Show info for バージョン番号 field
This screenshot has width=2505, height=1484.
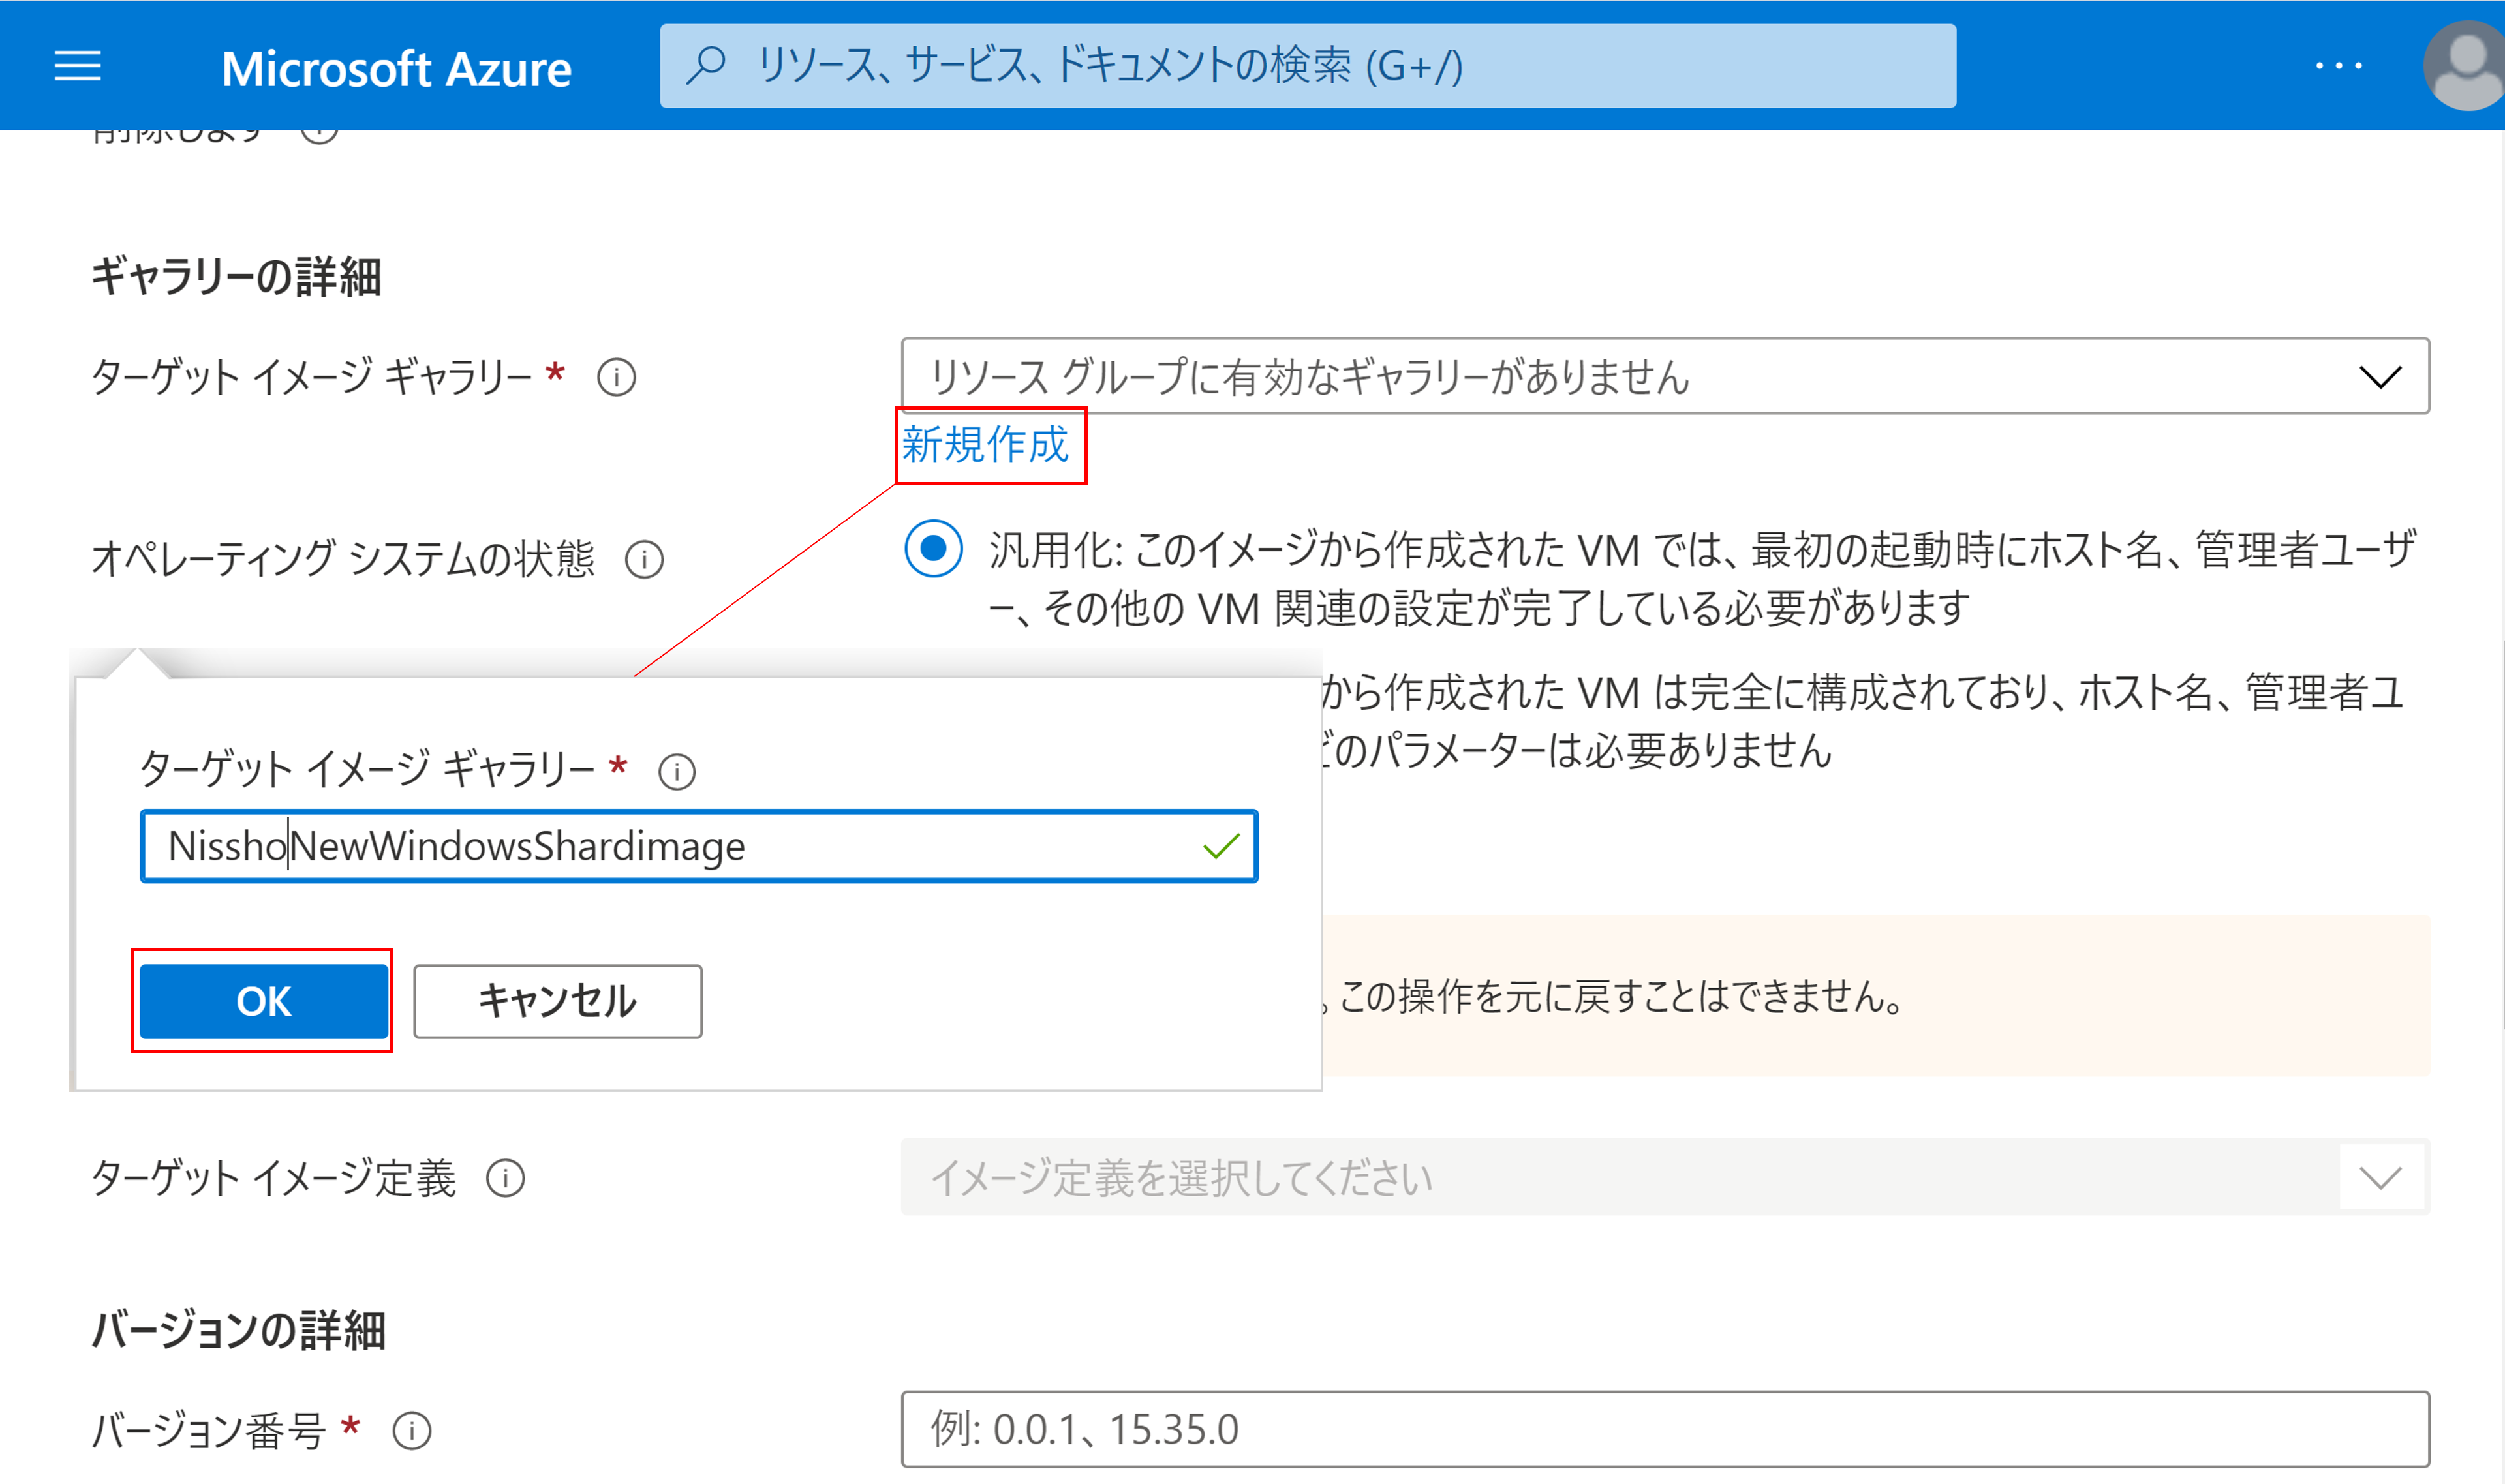tap(412, 1431)
